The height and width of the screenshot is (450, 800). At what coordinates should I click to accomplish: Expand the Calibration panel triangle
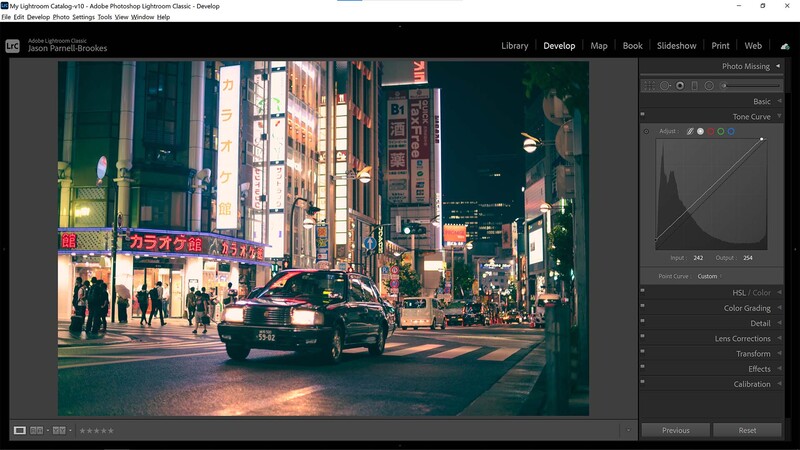tap(779, 384)
